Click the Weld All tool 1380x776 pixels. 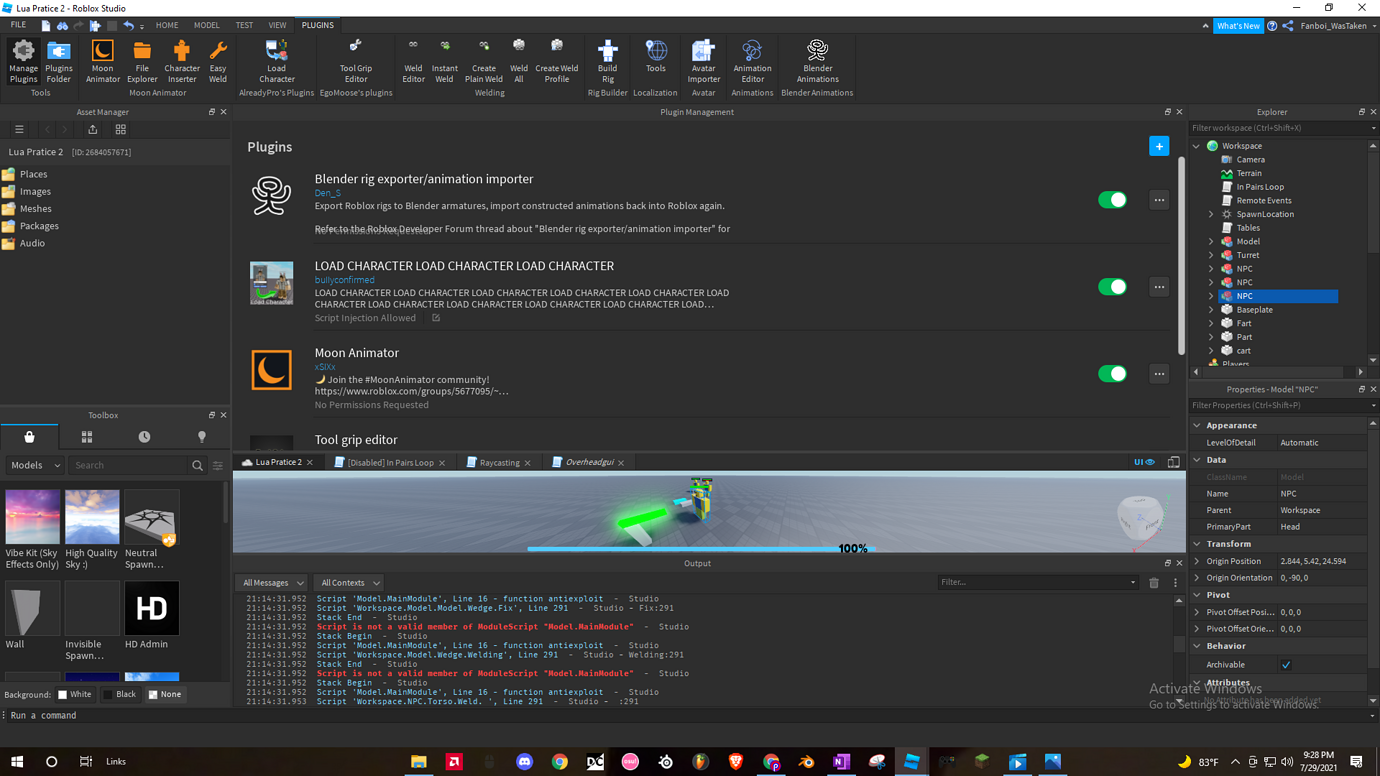click(x=519, y=61)
